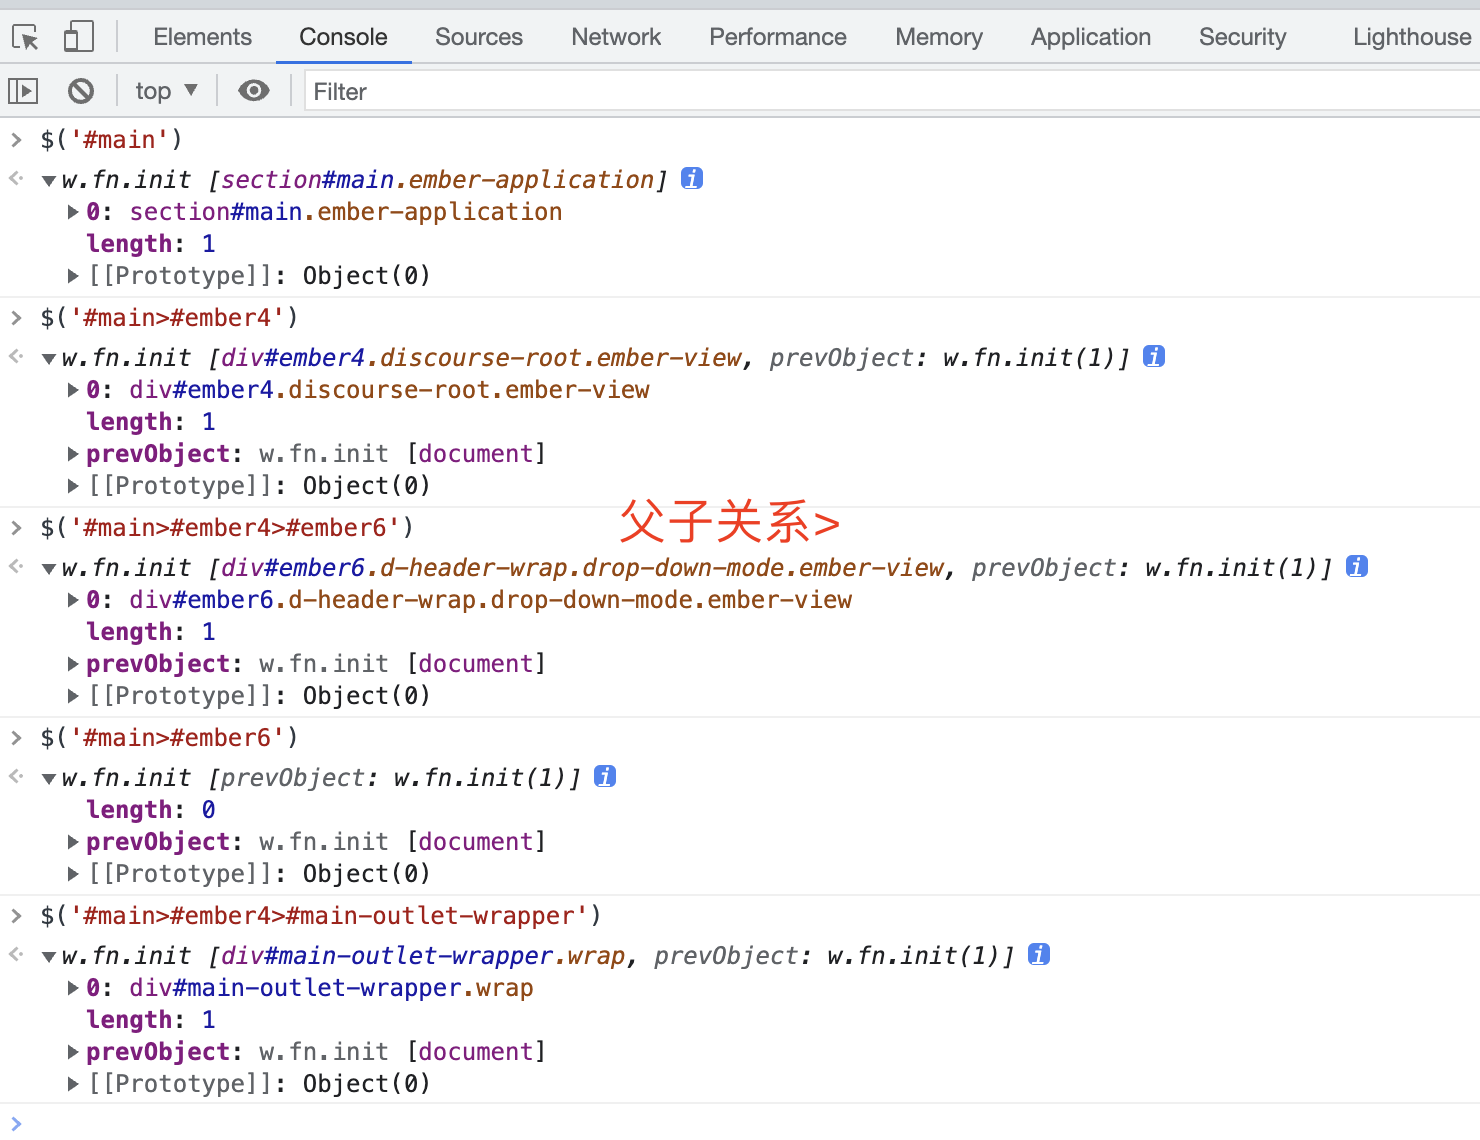Collapse the w.fn.init [prevObject: w.fn.init(1)] result
The height and width of the screenshot is (1140, 1480).
(x=48, y=779)
